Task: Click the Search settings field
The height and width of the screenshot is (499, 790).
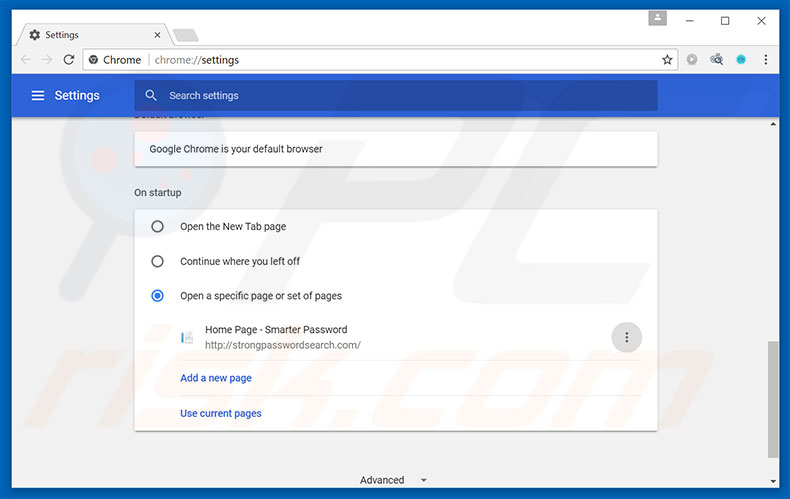Action: (396, 95)
